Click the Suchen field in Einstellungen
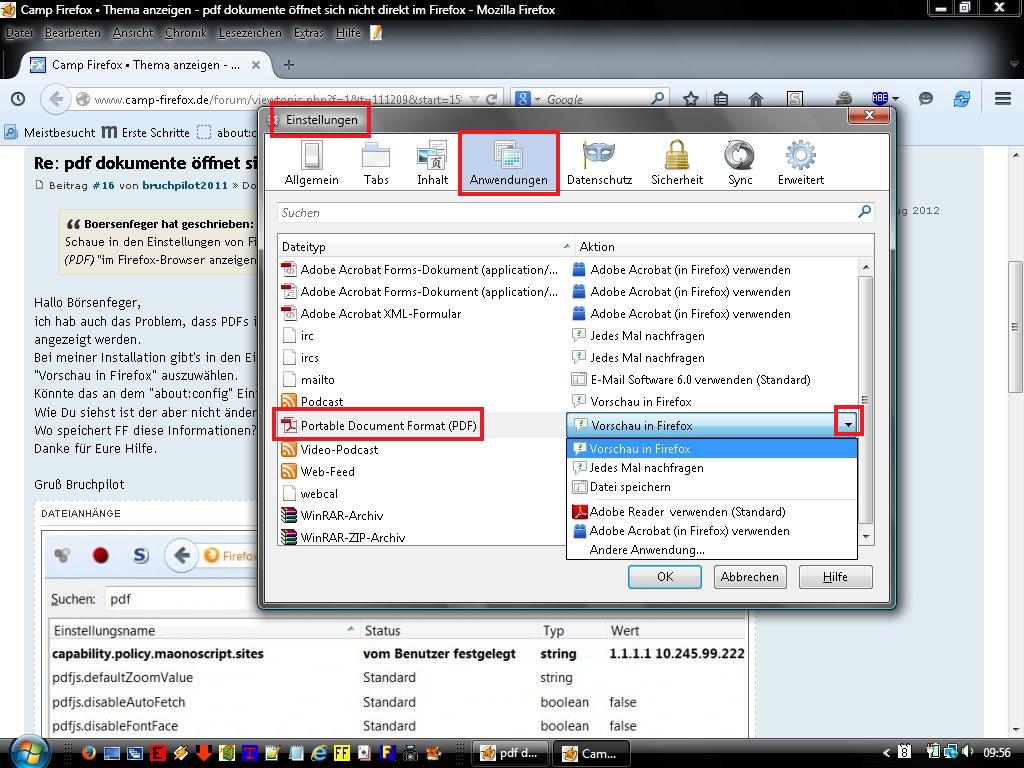The image size is (1024, 768). point(567,212)
